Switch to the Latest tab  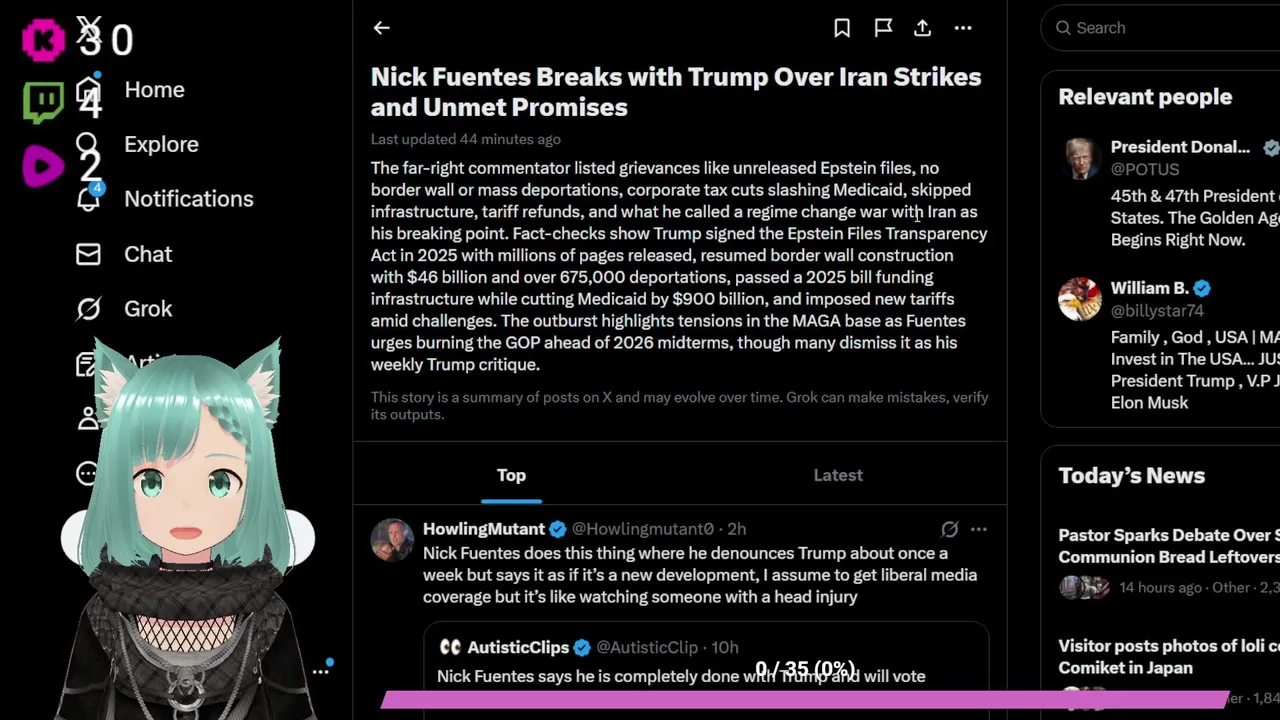[838, 475]
